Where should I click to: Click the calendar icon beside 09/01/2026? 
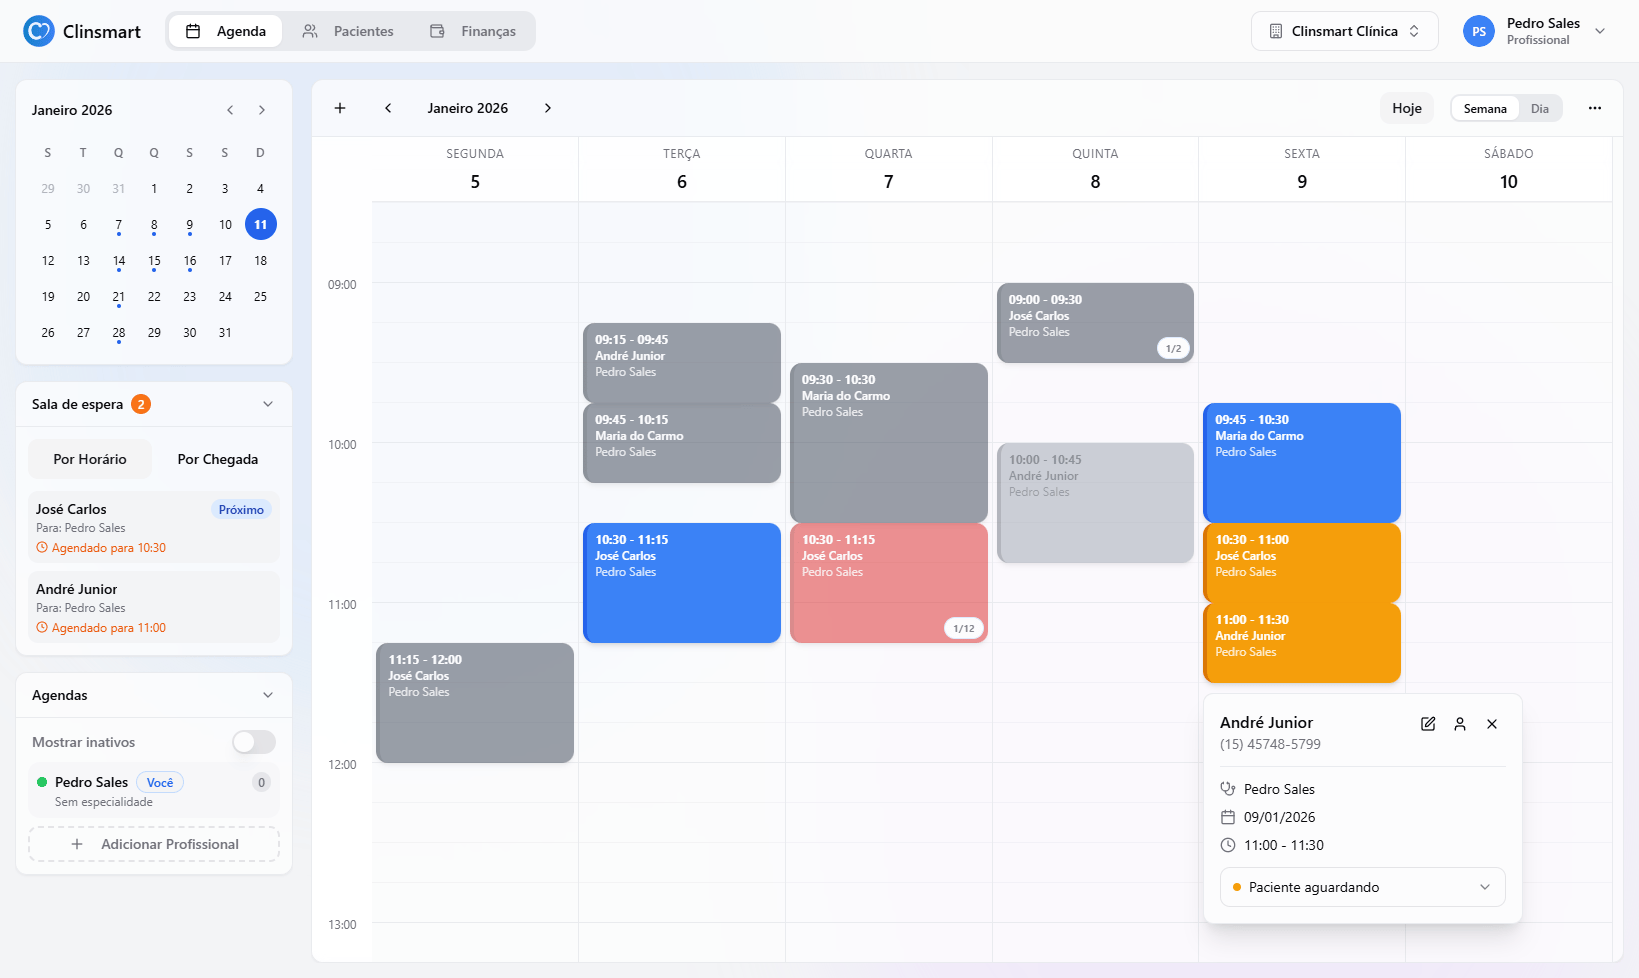(x=1228, y=817)
